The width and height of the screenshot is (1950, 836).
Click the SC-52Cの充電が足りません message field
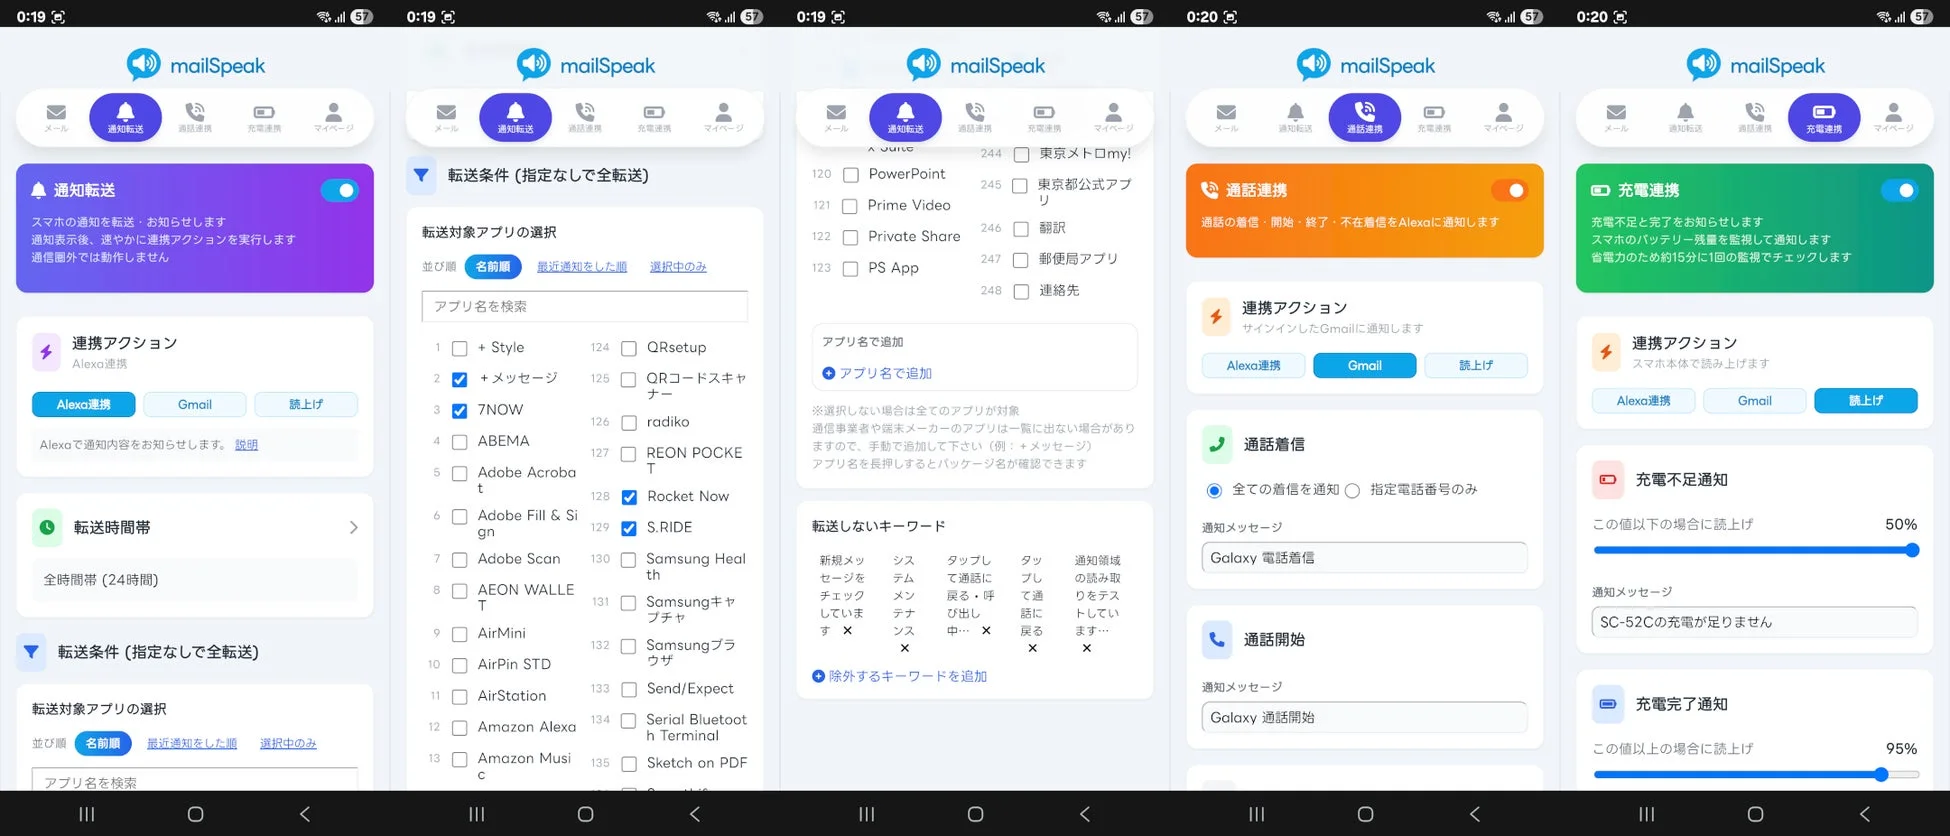pos(1754,622)
